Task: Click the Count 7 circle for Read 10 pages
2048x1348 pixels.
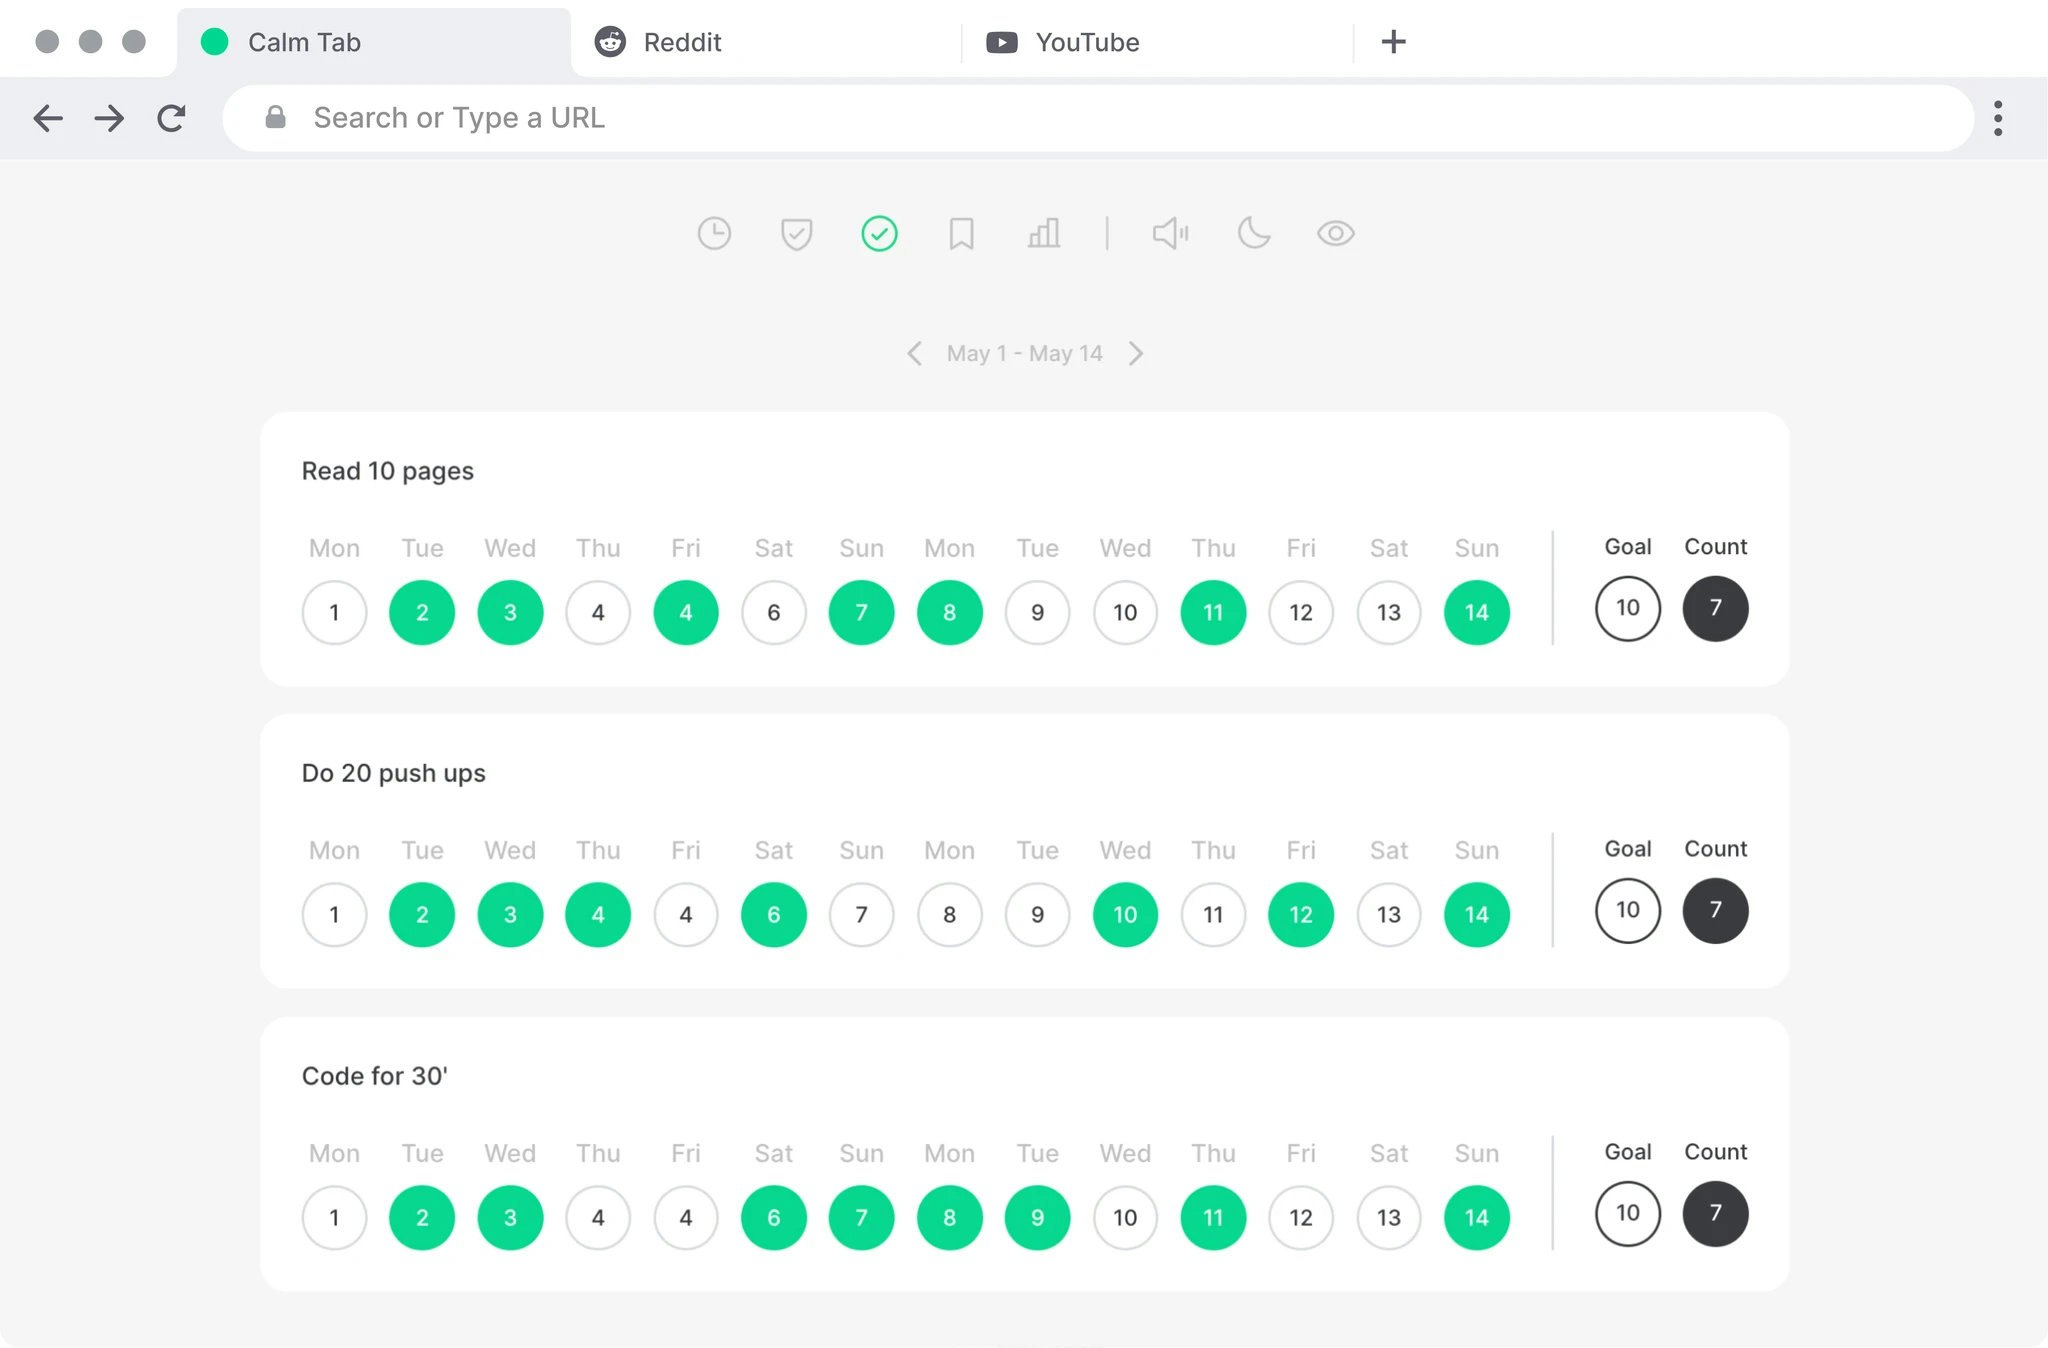Action: coord(1716,608)
